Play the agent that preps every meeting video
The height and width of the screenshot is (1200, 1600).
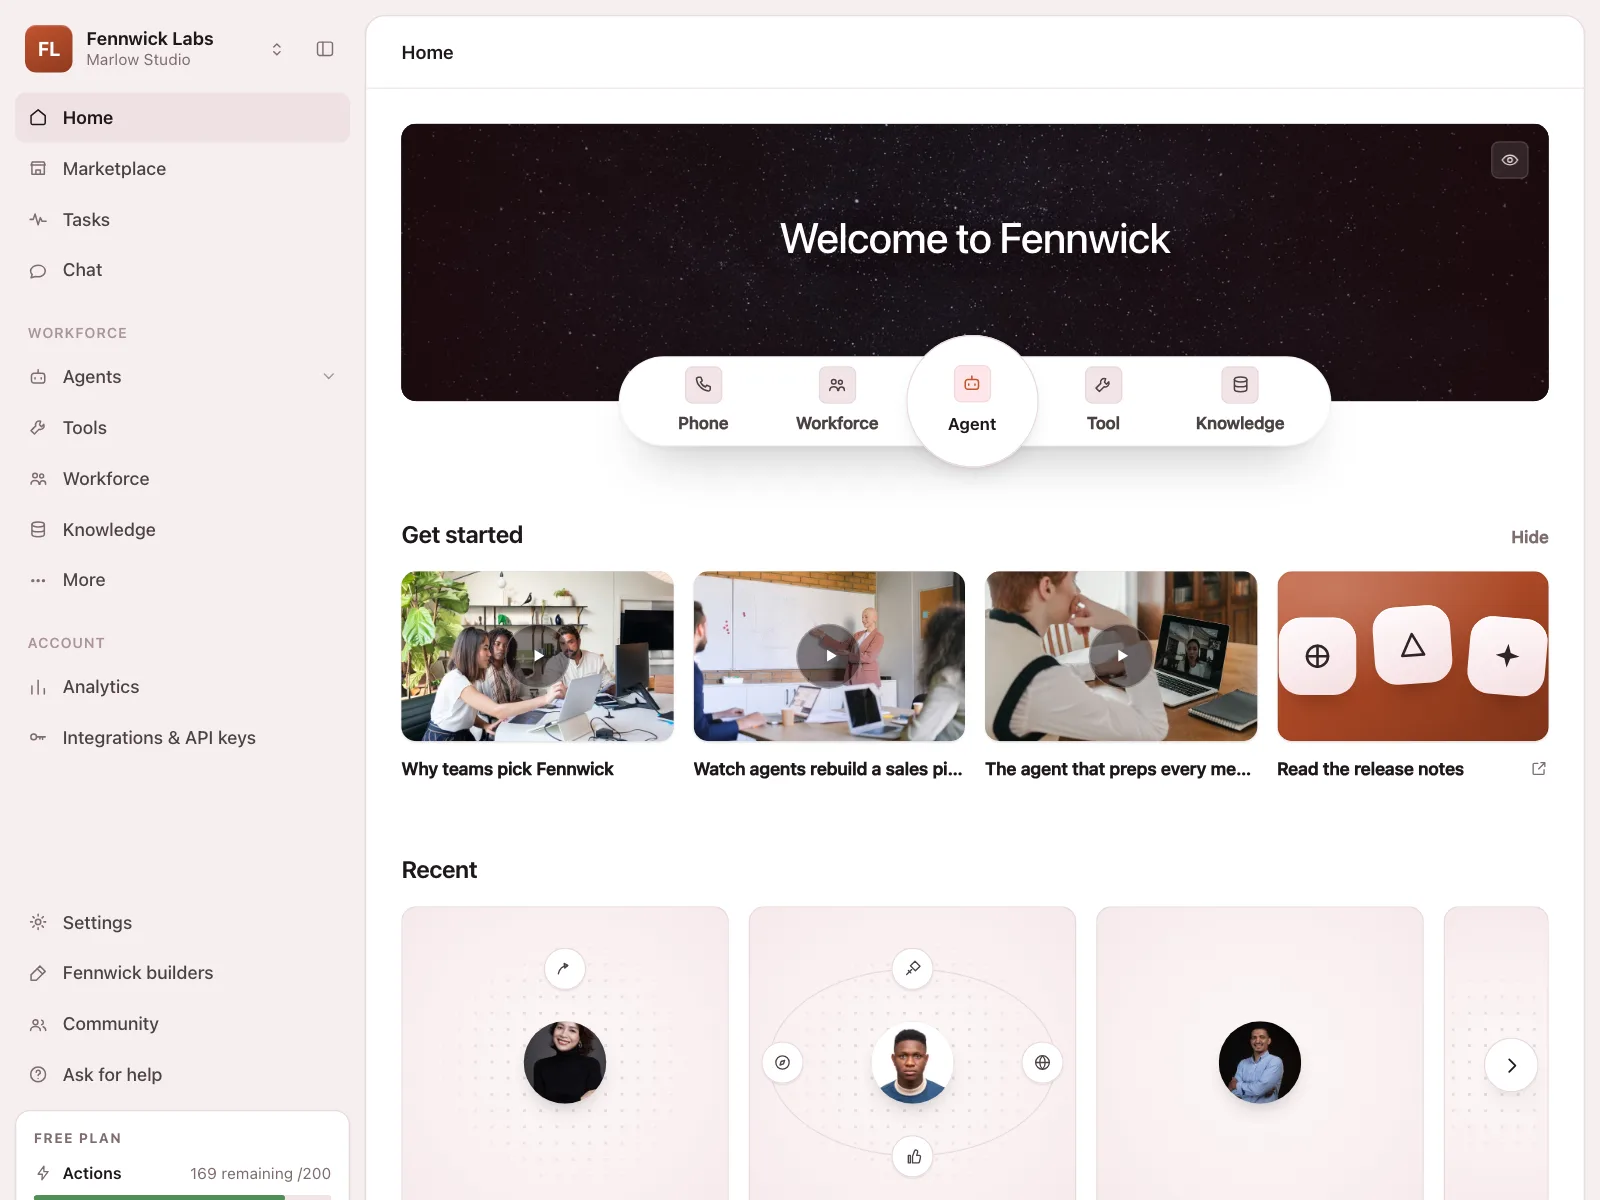(1121, 656)
